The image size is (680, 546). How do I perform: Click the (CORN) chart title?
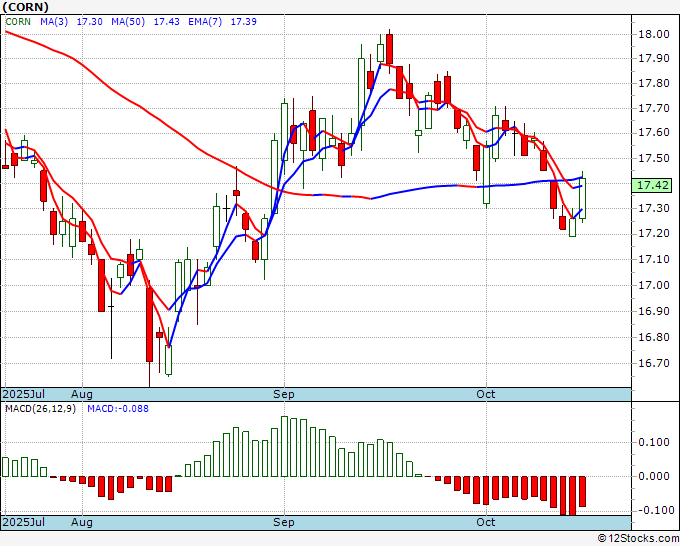(x=26, y=7)
